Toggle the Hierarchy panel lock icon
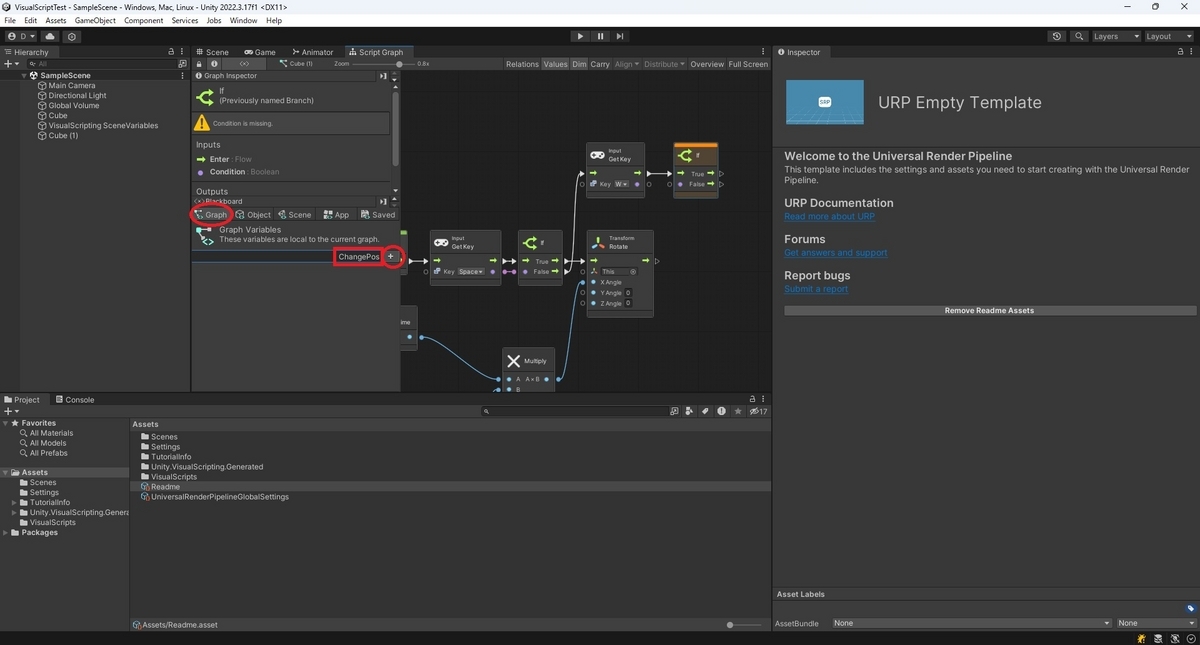This screenshot has width=1200, height=645. [171, 52]
